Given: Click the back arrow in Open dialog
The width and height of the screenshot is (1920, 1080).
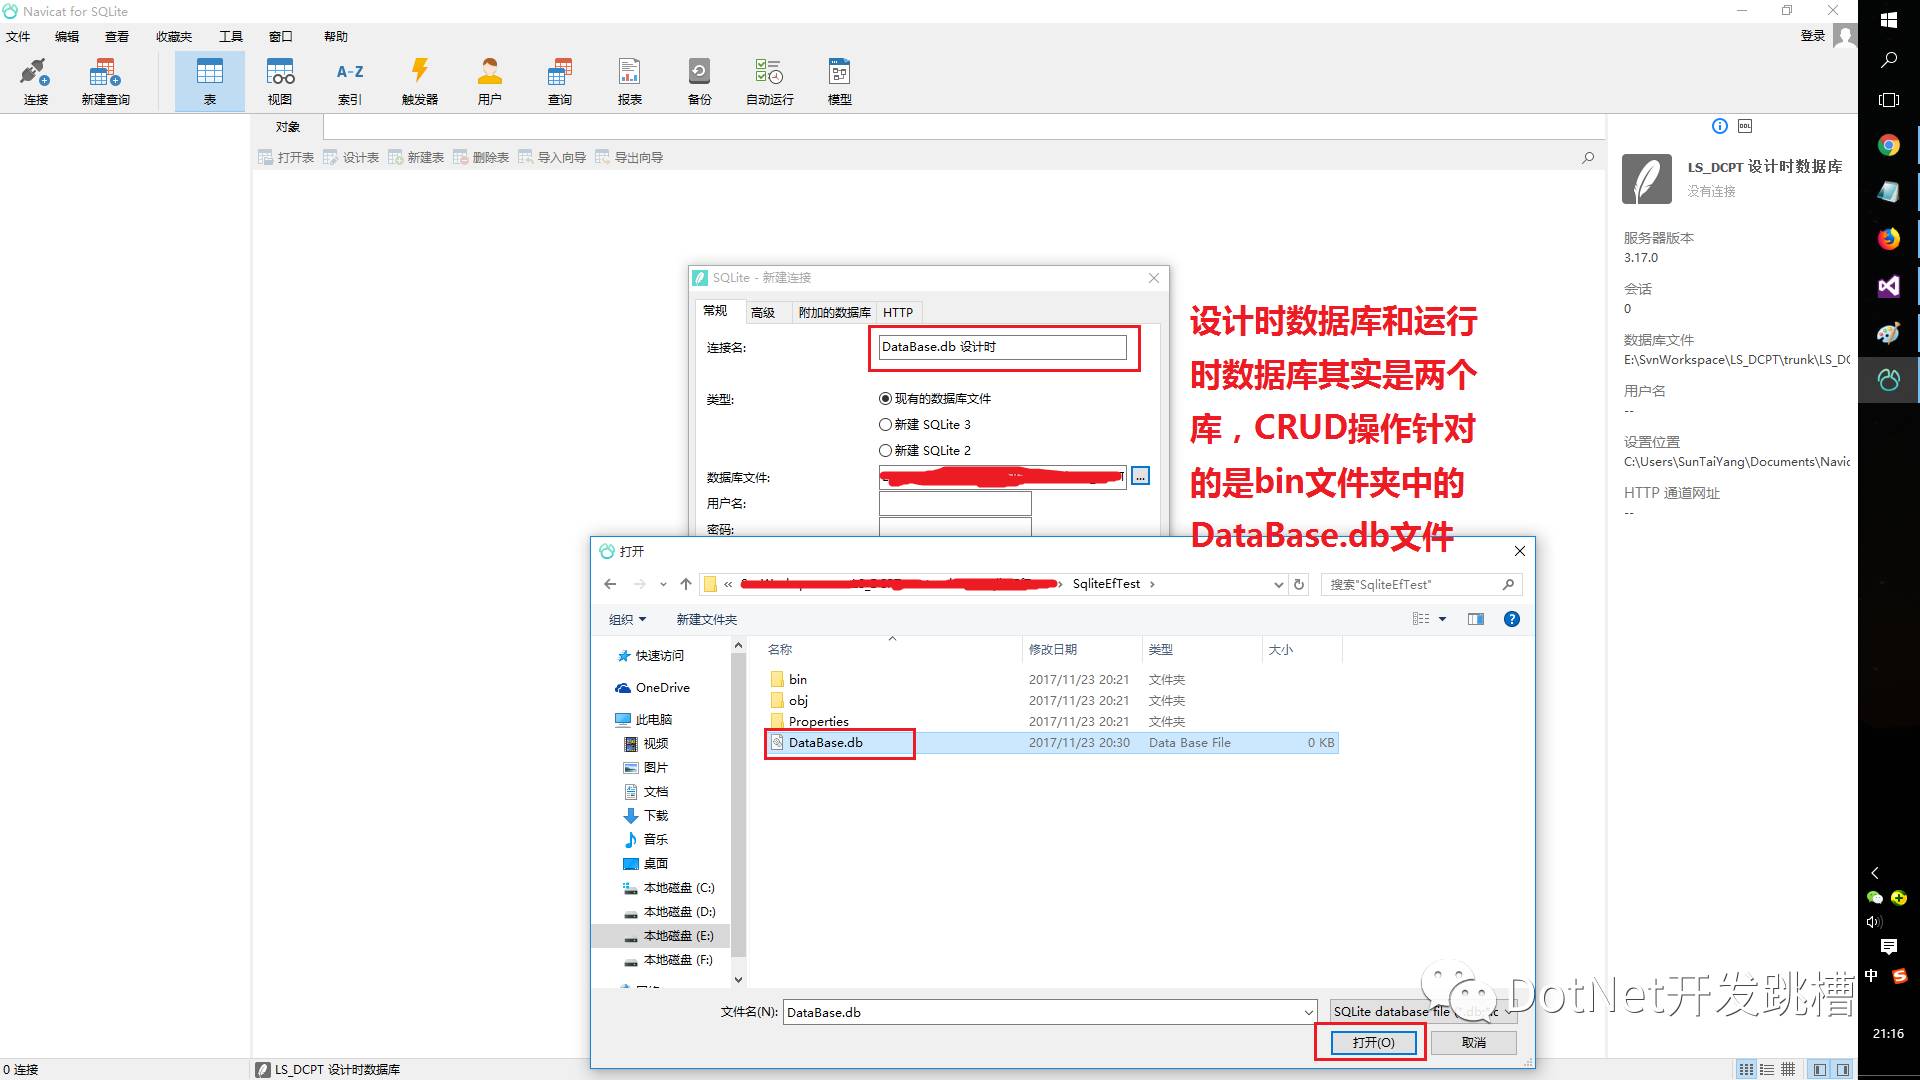Looking at the screenshot, I should [x=610, y=584].
